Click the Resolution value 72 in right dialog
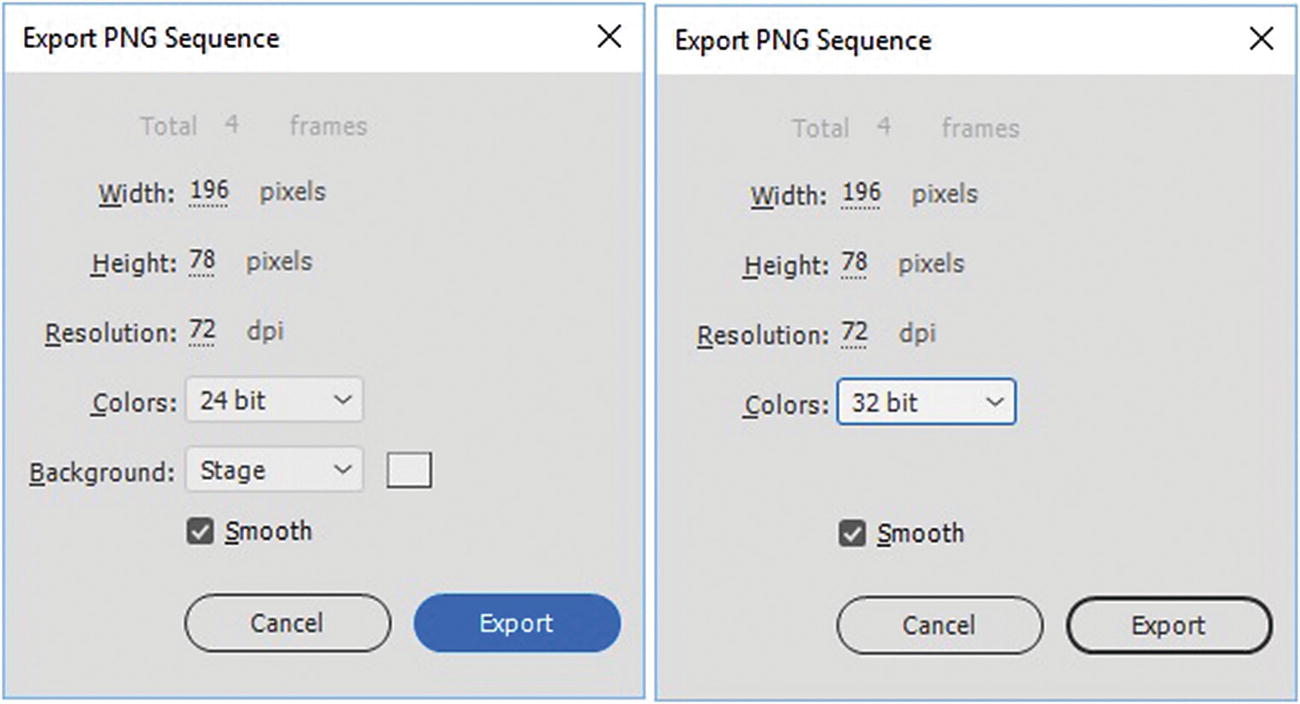 coord(854,333)
